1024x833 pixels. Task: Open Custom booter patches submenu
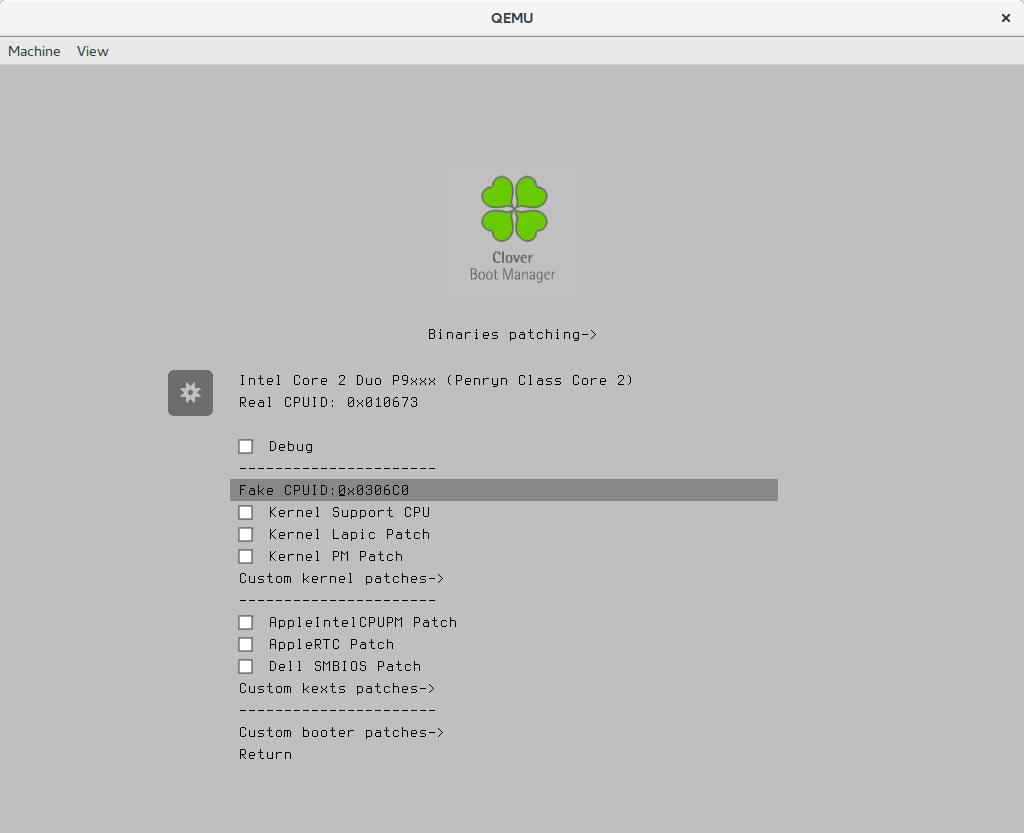click(341, 732)
